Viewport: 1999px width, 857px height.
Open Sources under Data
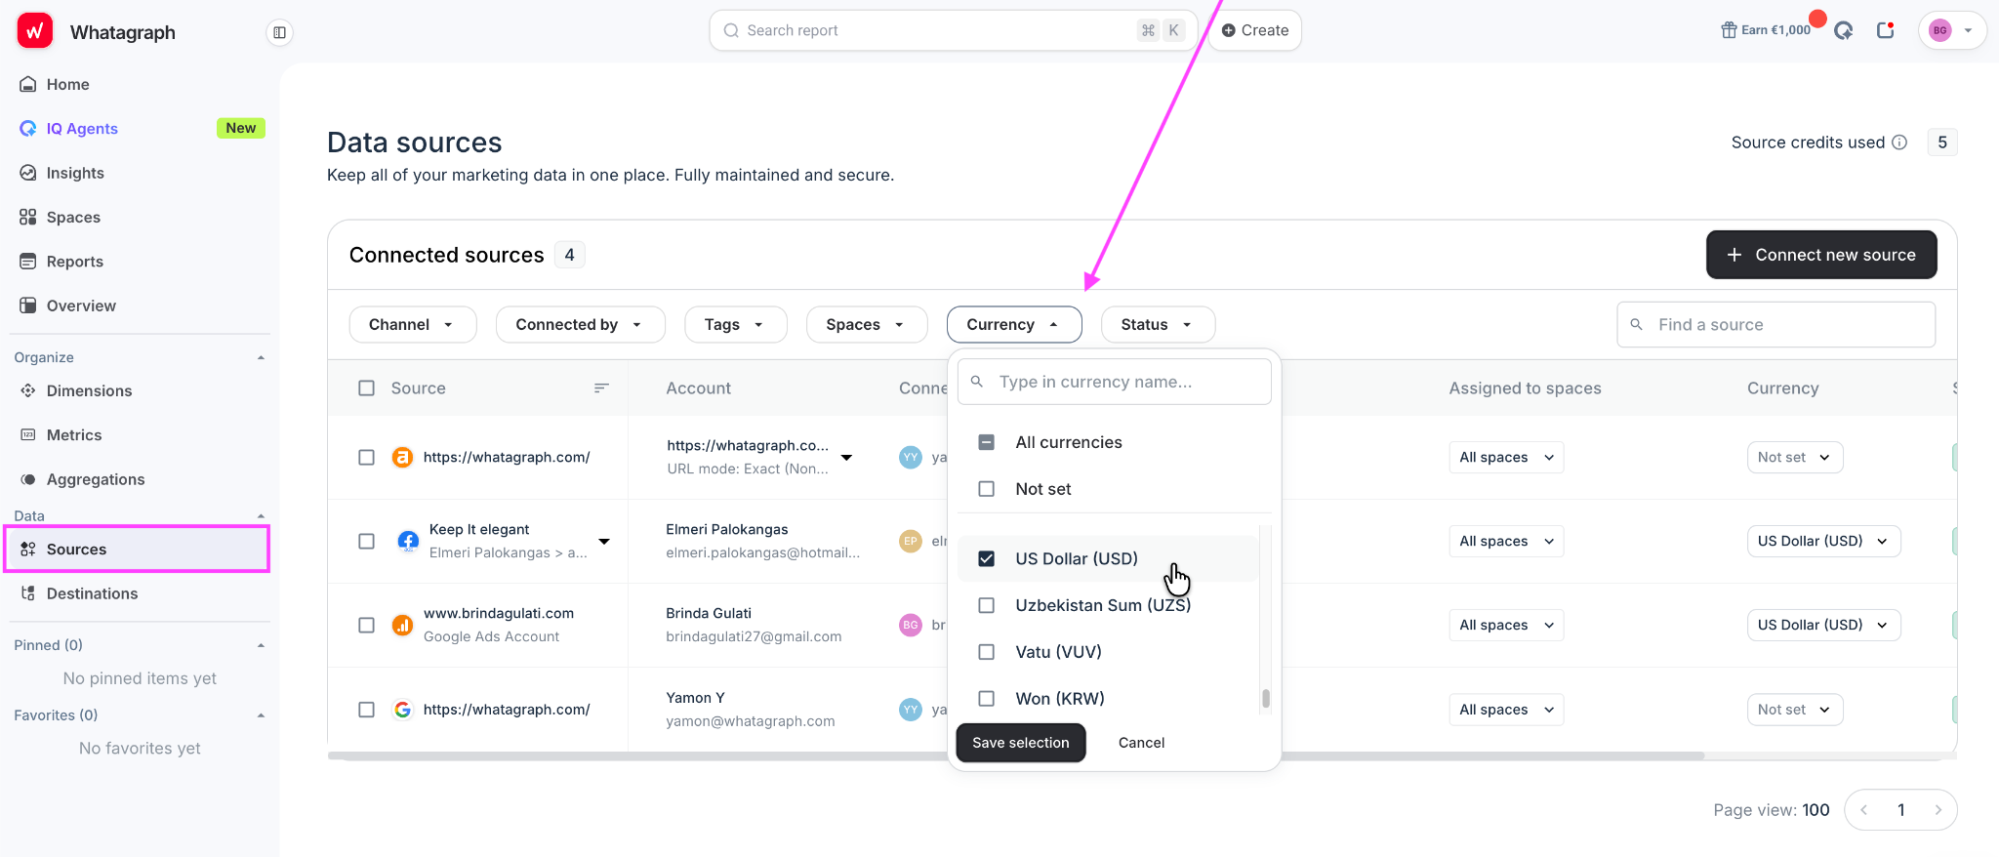137,549
